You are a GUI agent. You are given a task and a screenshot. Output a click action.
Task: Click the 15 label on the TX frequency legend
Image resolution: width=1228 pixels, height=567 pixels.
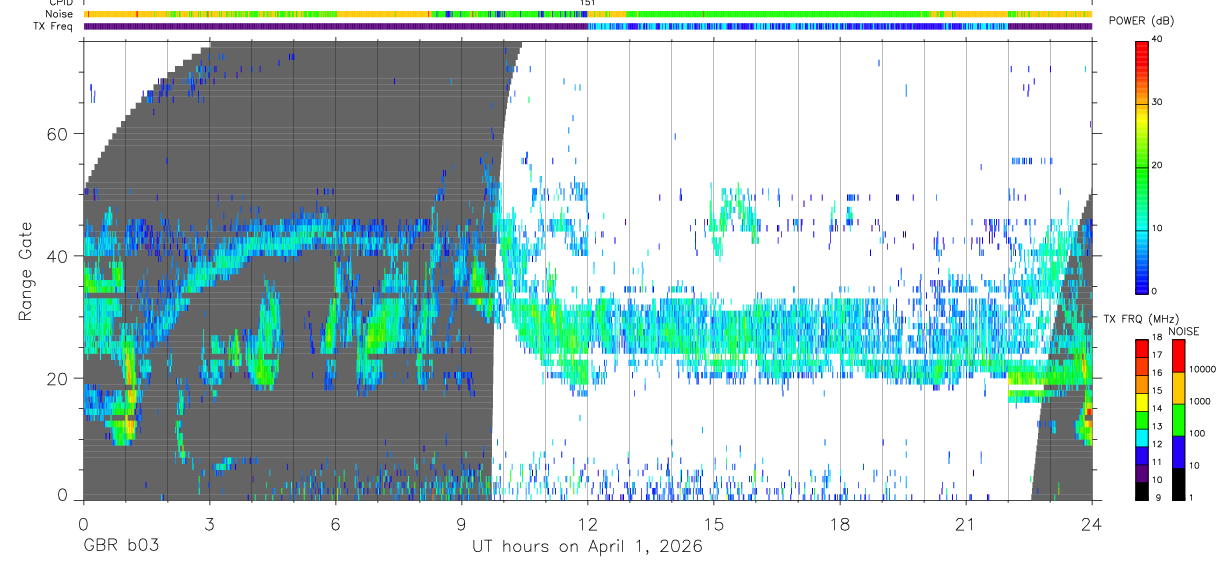[x=1158, y=390]
